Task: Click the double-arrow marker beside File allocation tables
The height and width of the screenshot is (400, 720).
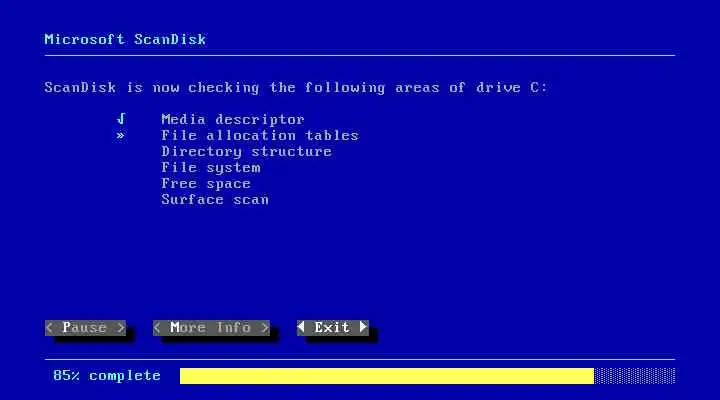Action: point(120,135)
